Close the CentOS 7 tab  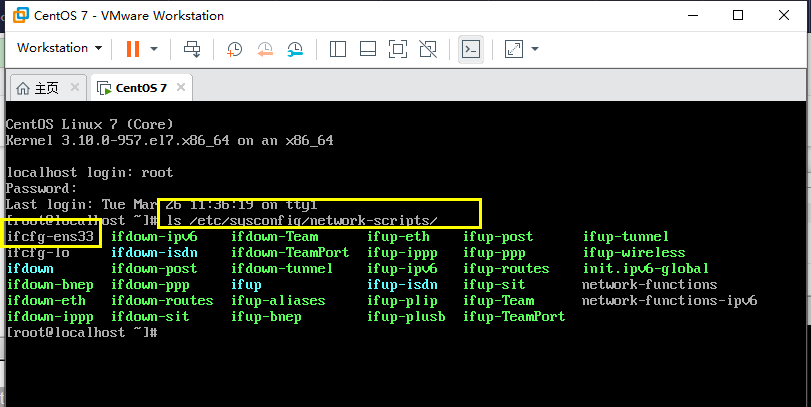[x=181, y=87]
